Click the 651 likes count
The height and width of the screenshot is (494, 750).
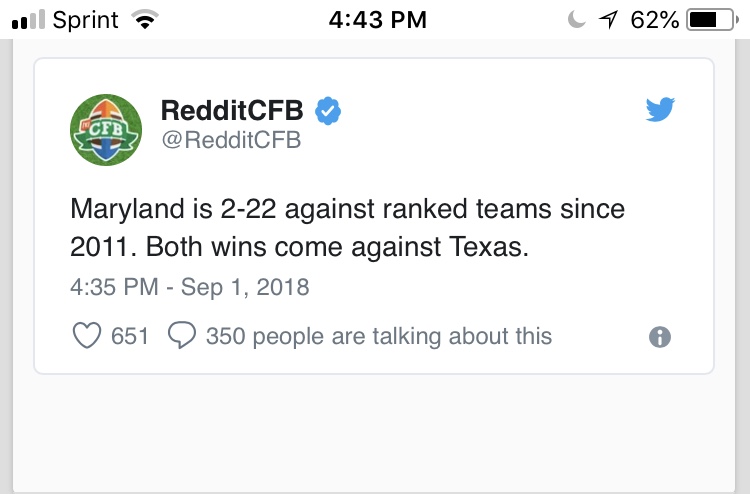click(x=130, y=336)
